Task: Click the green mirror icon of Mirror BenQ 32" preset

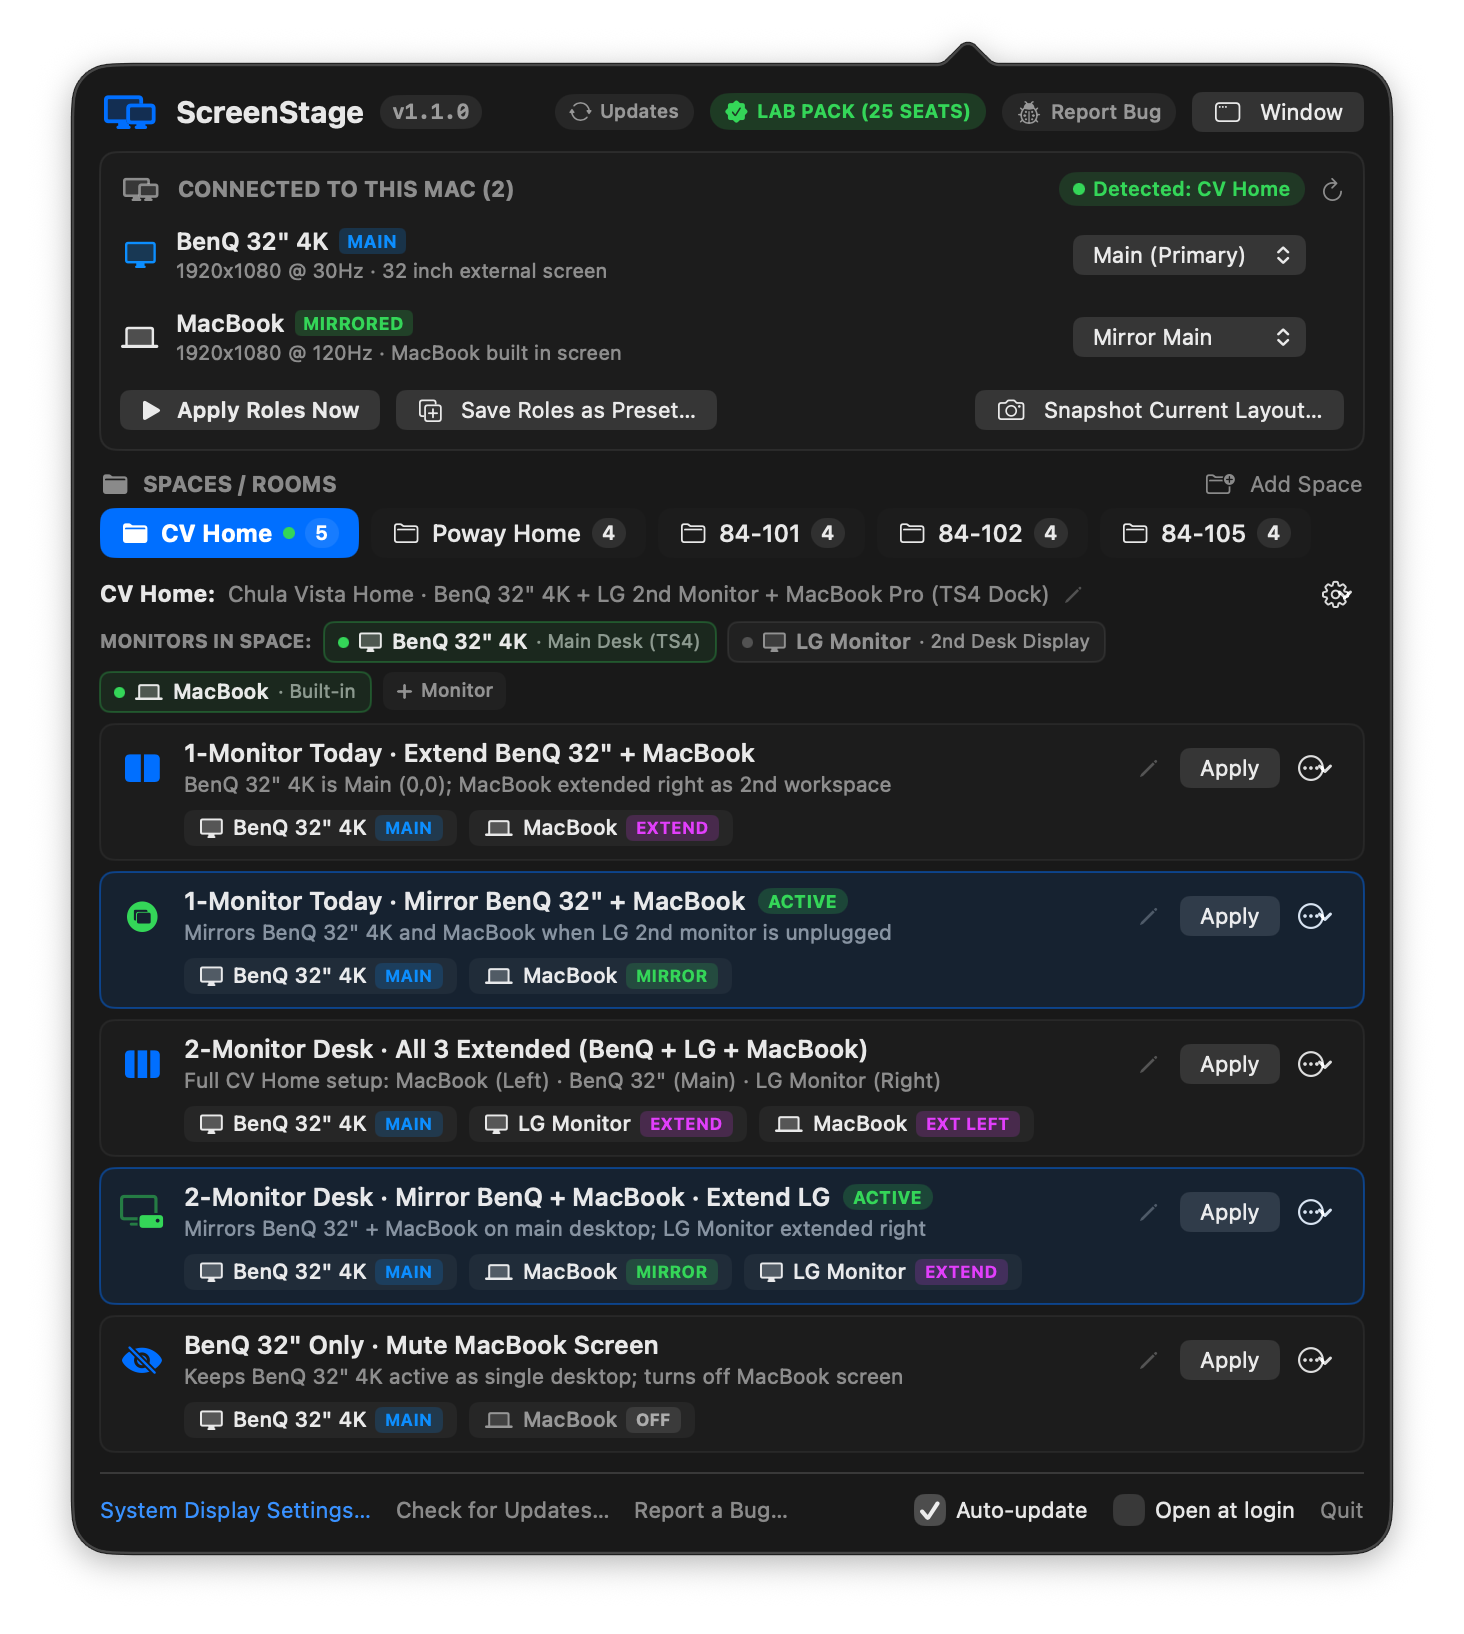Action: [142, 916]
